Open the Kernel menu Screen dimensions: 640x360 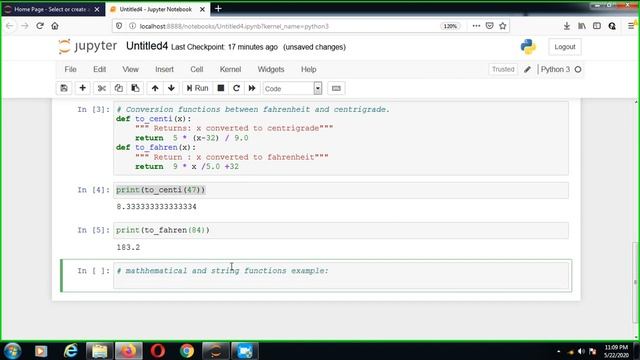tap(230, 69)
